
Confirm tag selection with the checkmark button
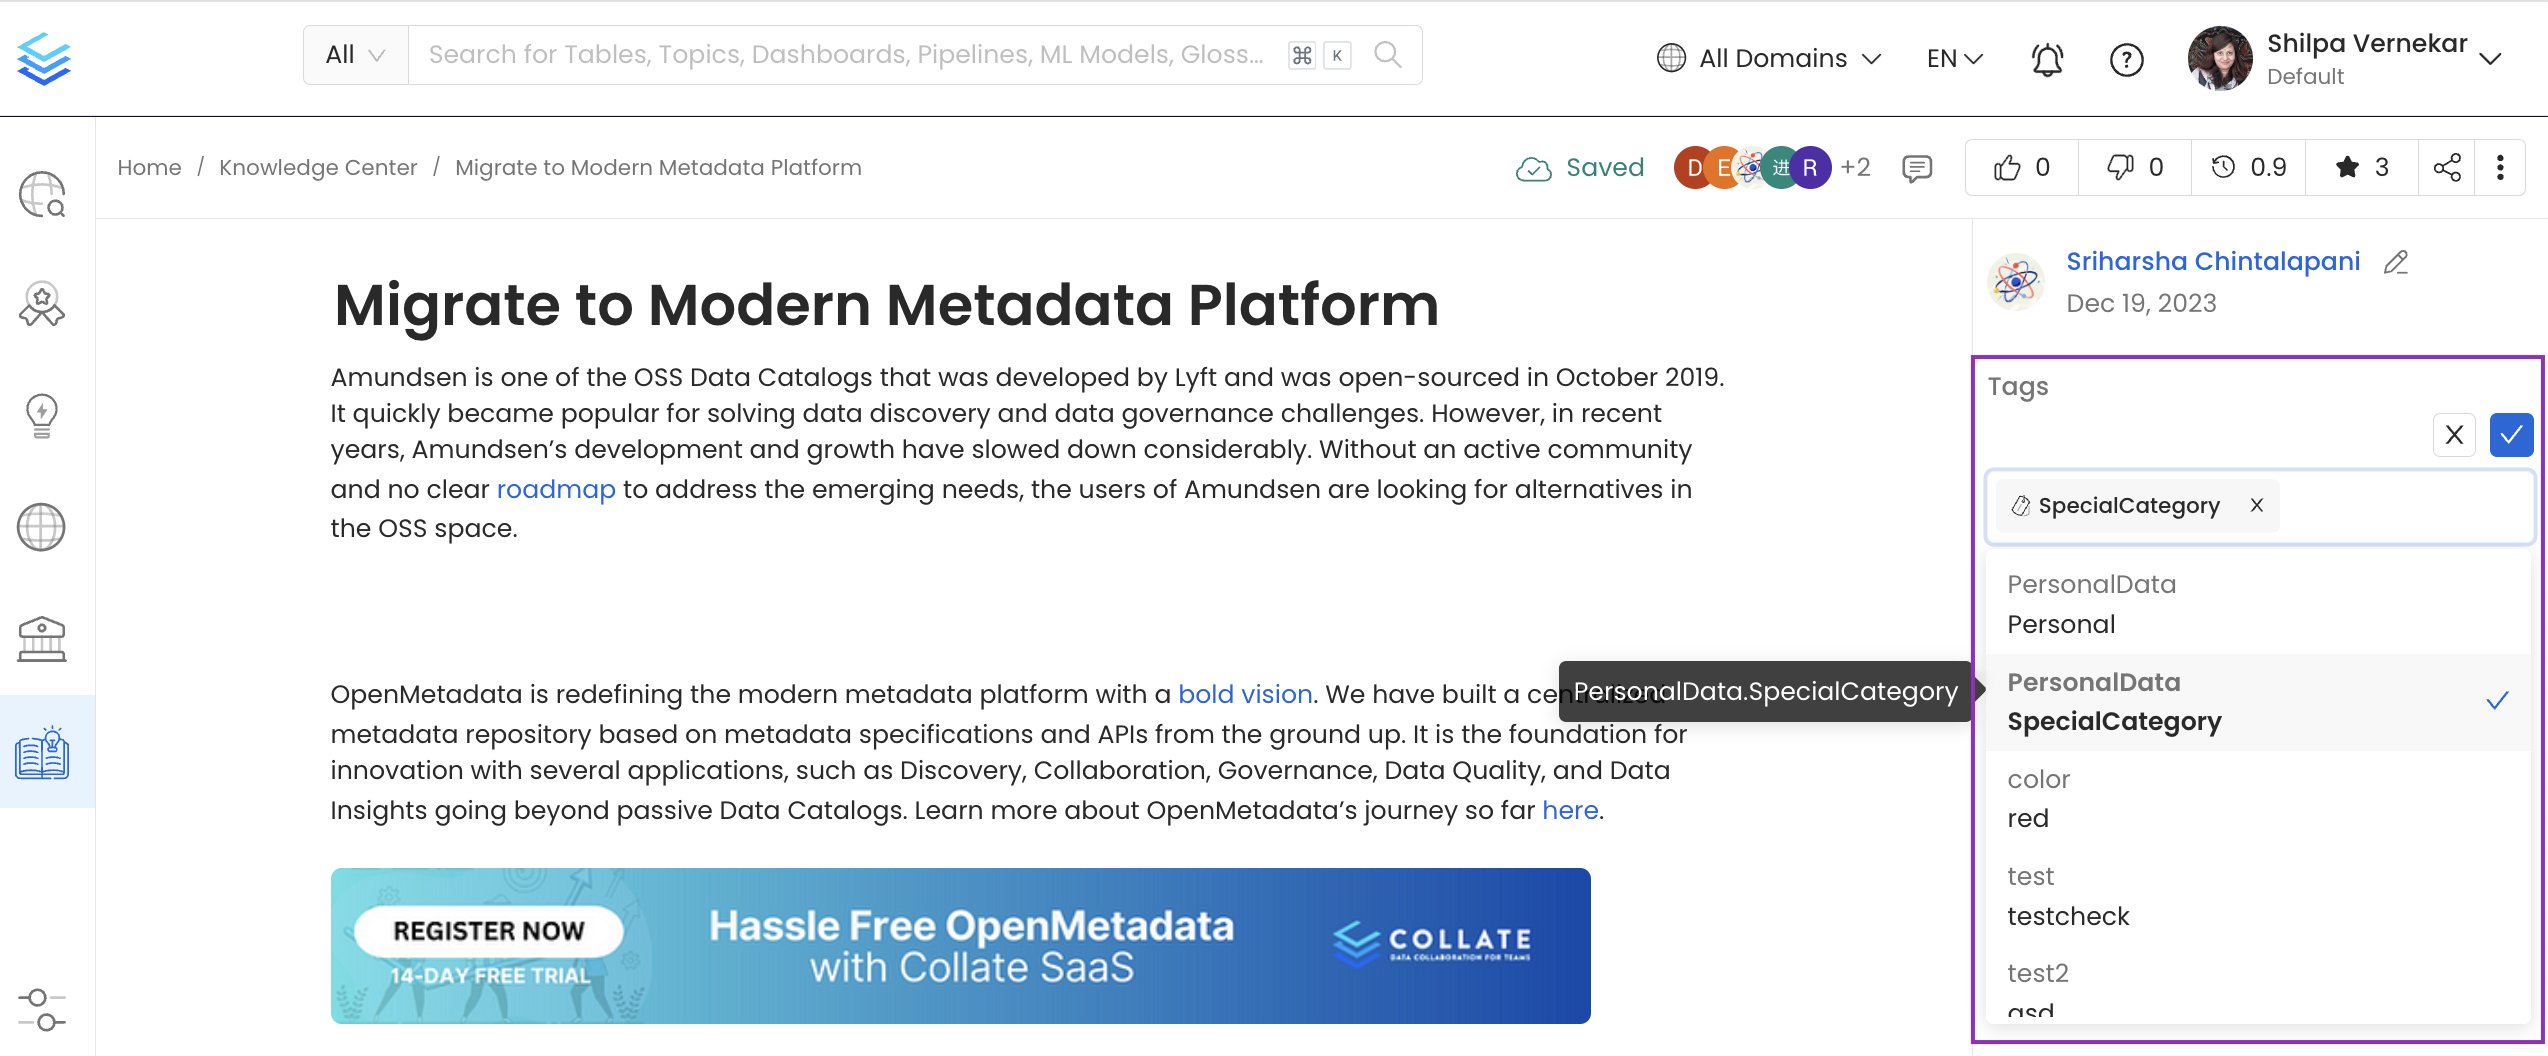click(x=2511, y=435)
